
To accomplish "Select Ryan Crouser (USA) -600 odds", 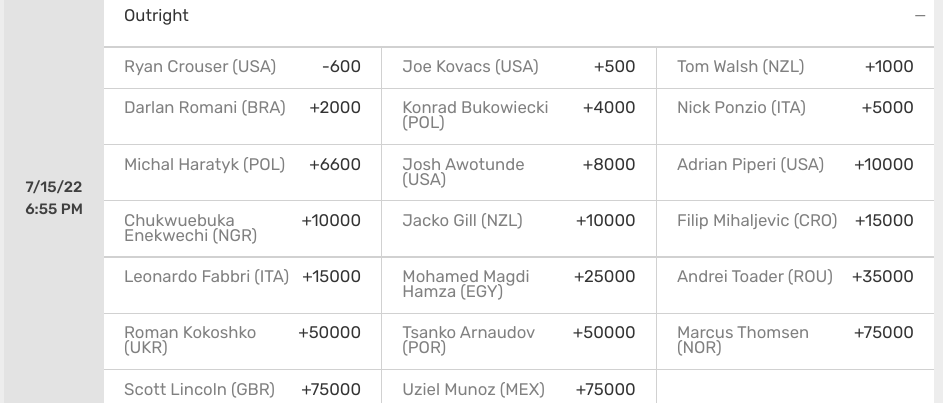I will pos(242,67).
